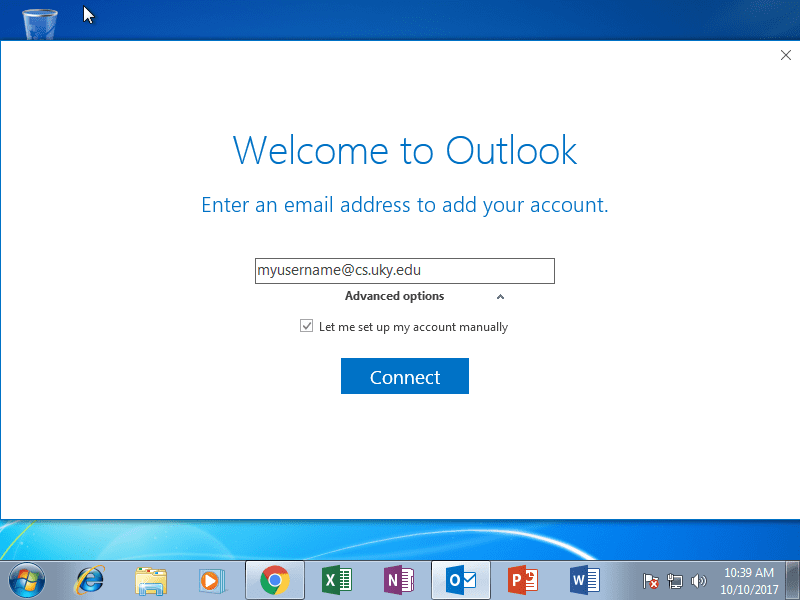
Task: Close the Welcome to Outlook dialog
Action: coord(786,55)
